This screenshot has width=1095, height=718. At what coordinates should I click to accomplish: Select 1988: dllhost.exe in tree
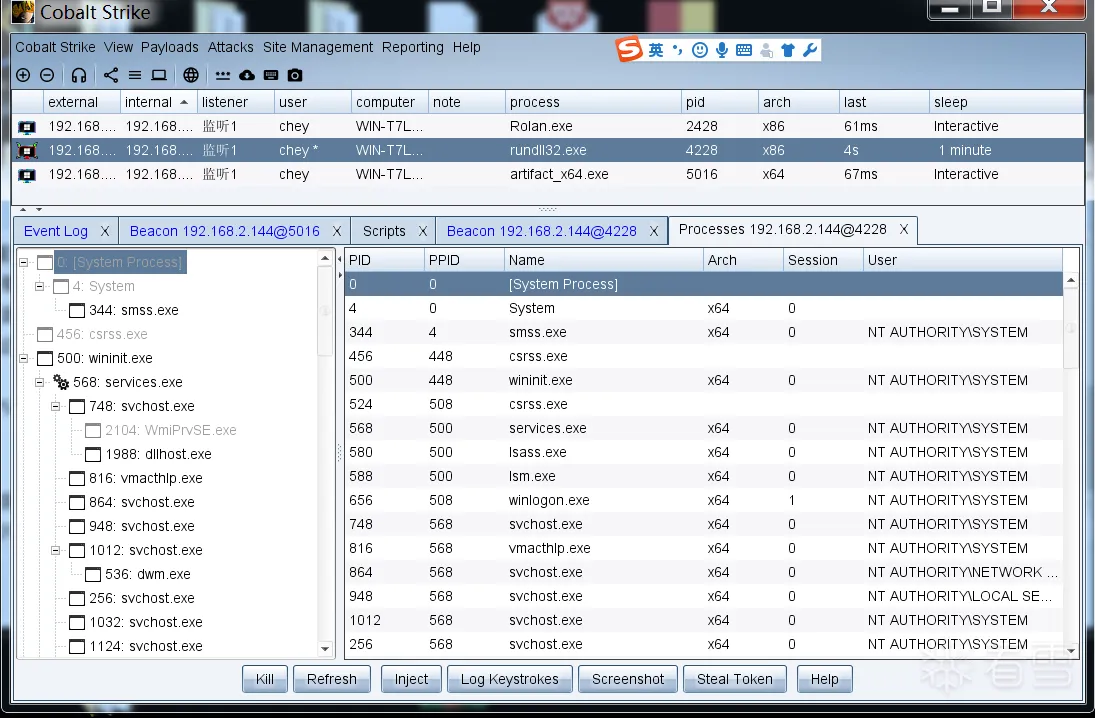[159, 455]
